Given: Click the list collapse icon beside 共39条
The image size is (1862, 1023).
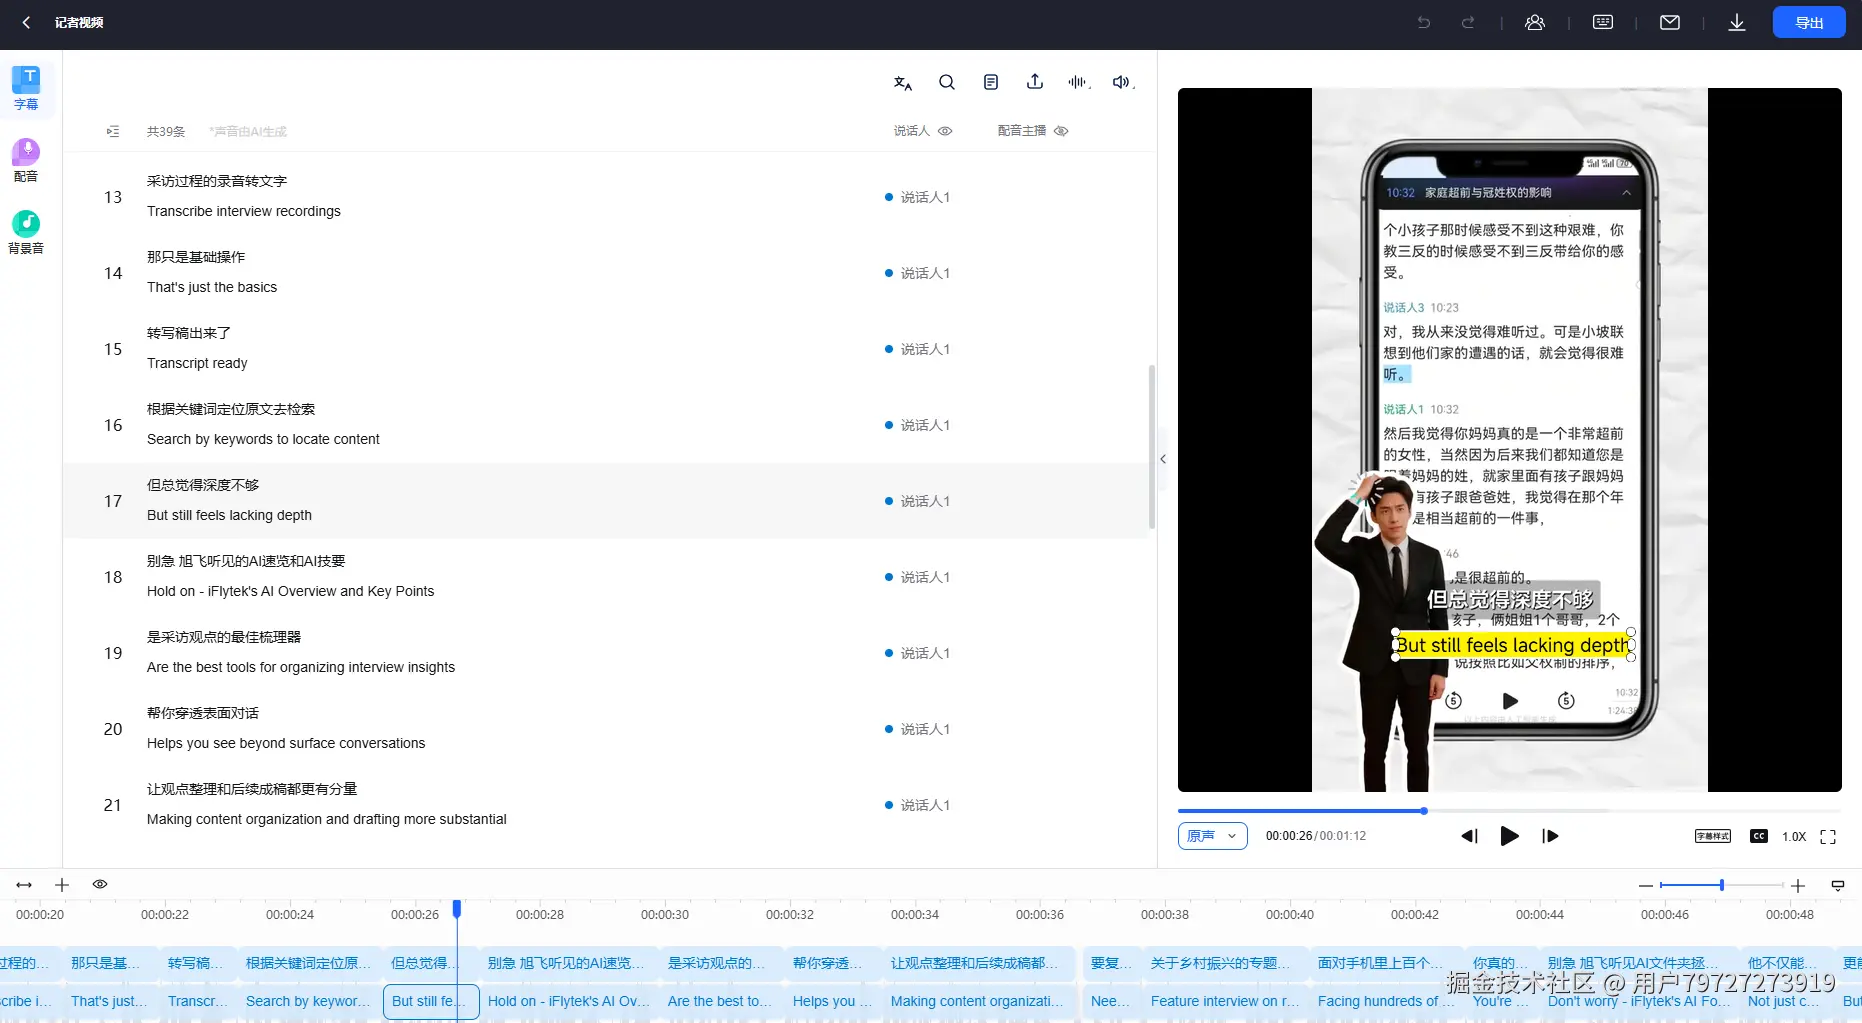Looking at the screenshot, I should [x=113, y=131].
